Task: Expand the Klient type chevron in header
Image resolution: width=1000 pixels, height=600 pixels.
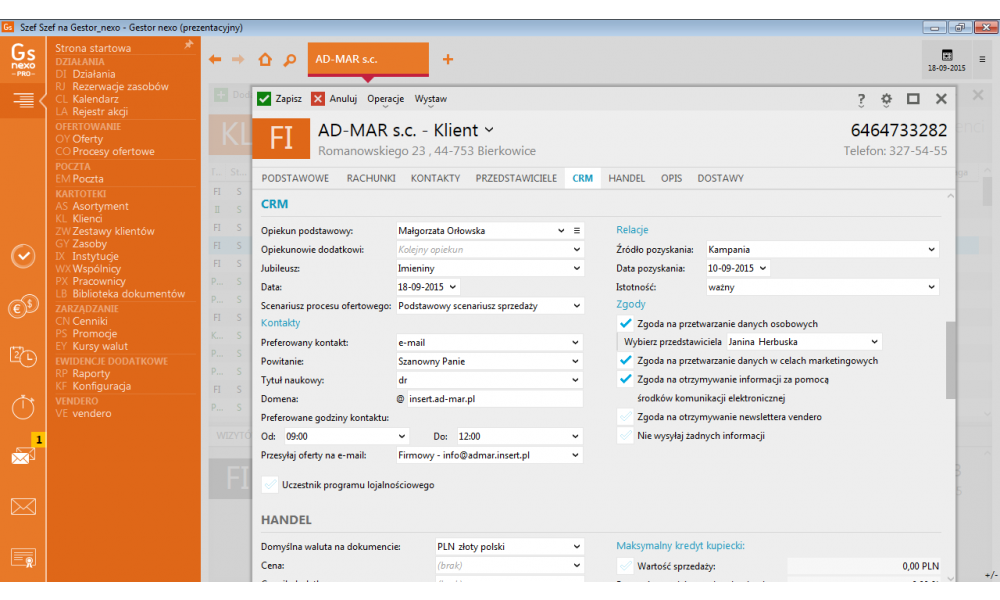Action: tap(489, 130)
